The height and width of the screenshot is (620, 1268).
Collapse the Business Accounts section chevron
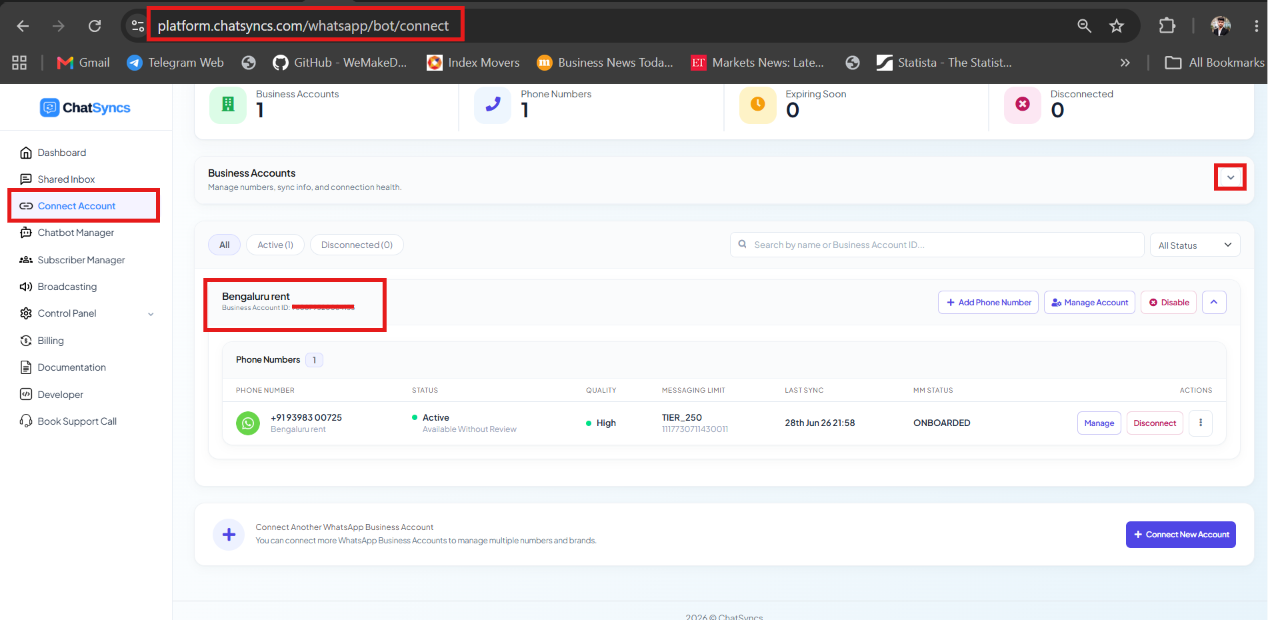1230,178
